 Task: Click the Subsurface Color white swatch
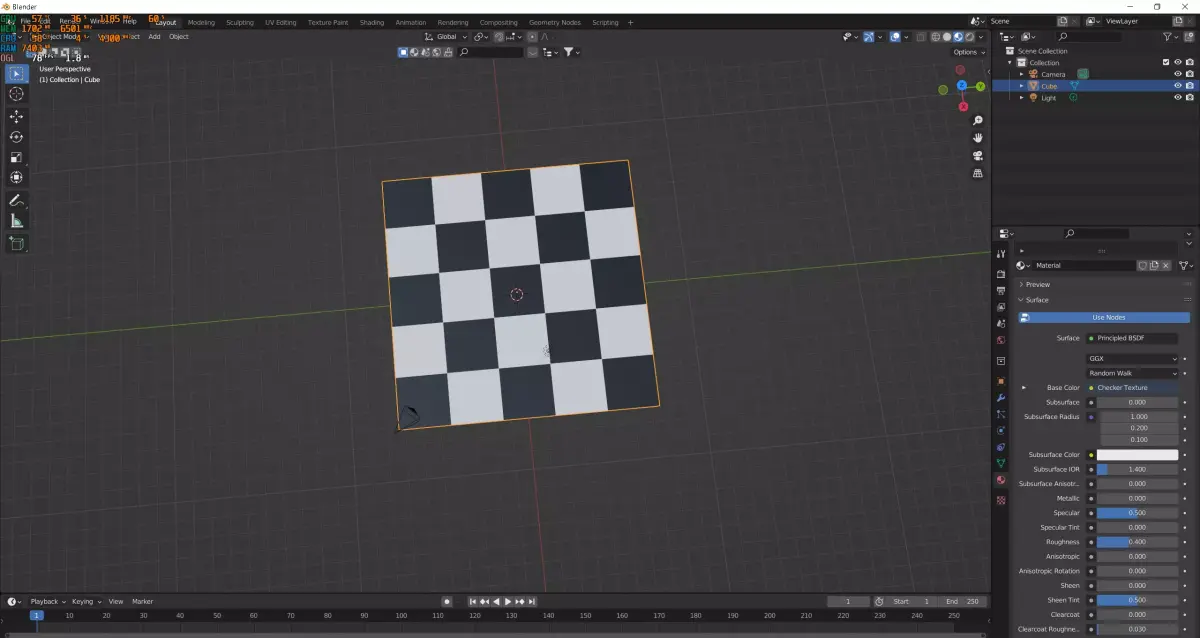(1138, 455)
